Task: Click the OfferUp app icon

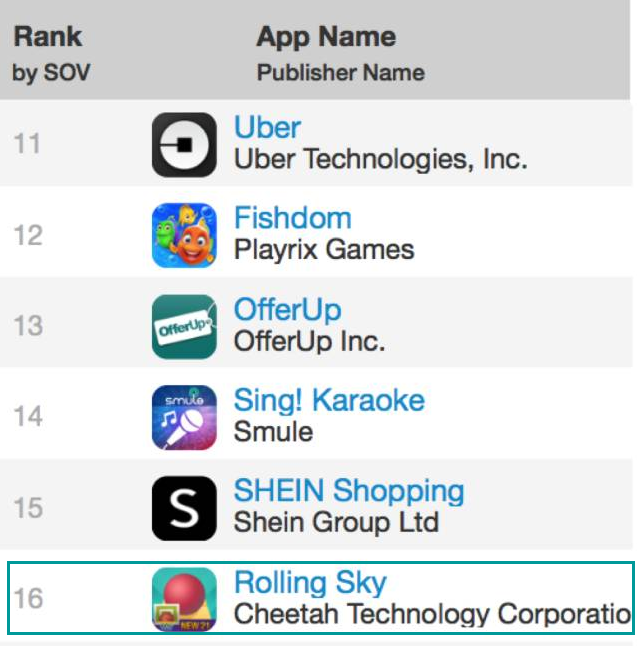Action: 184,327
